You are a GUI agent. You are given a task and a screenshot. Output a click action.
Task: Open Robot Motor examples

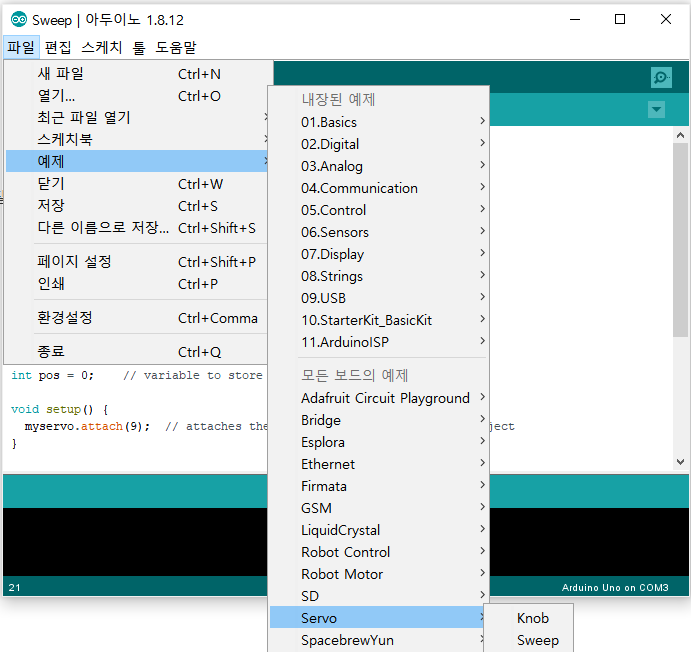pos(379,574)
